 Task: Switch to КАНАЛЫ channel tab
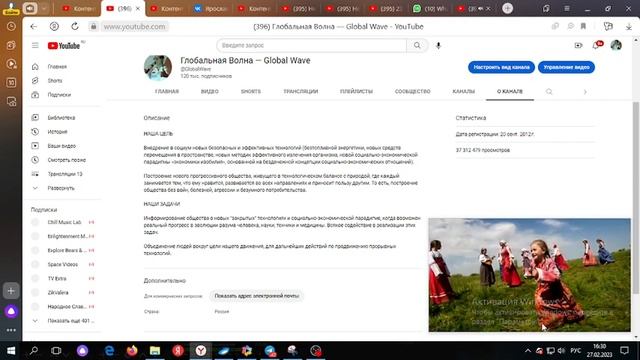tap(464, 91)
